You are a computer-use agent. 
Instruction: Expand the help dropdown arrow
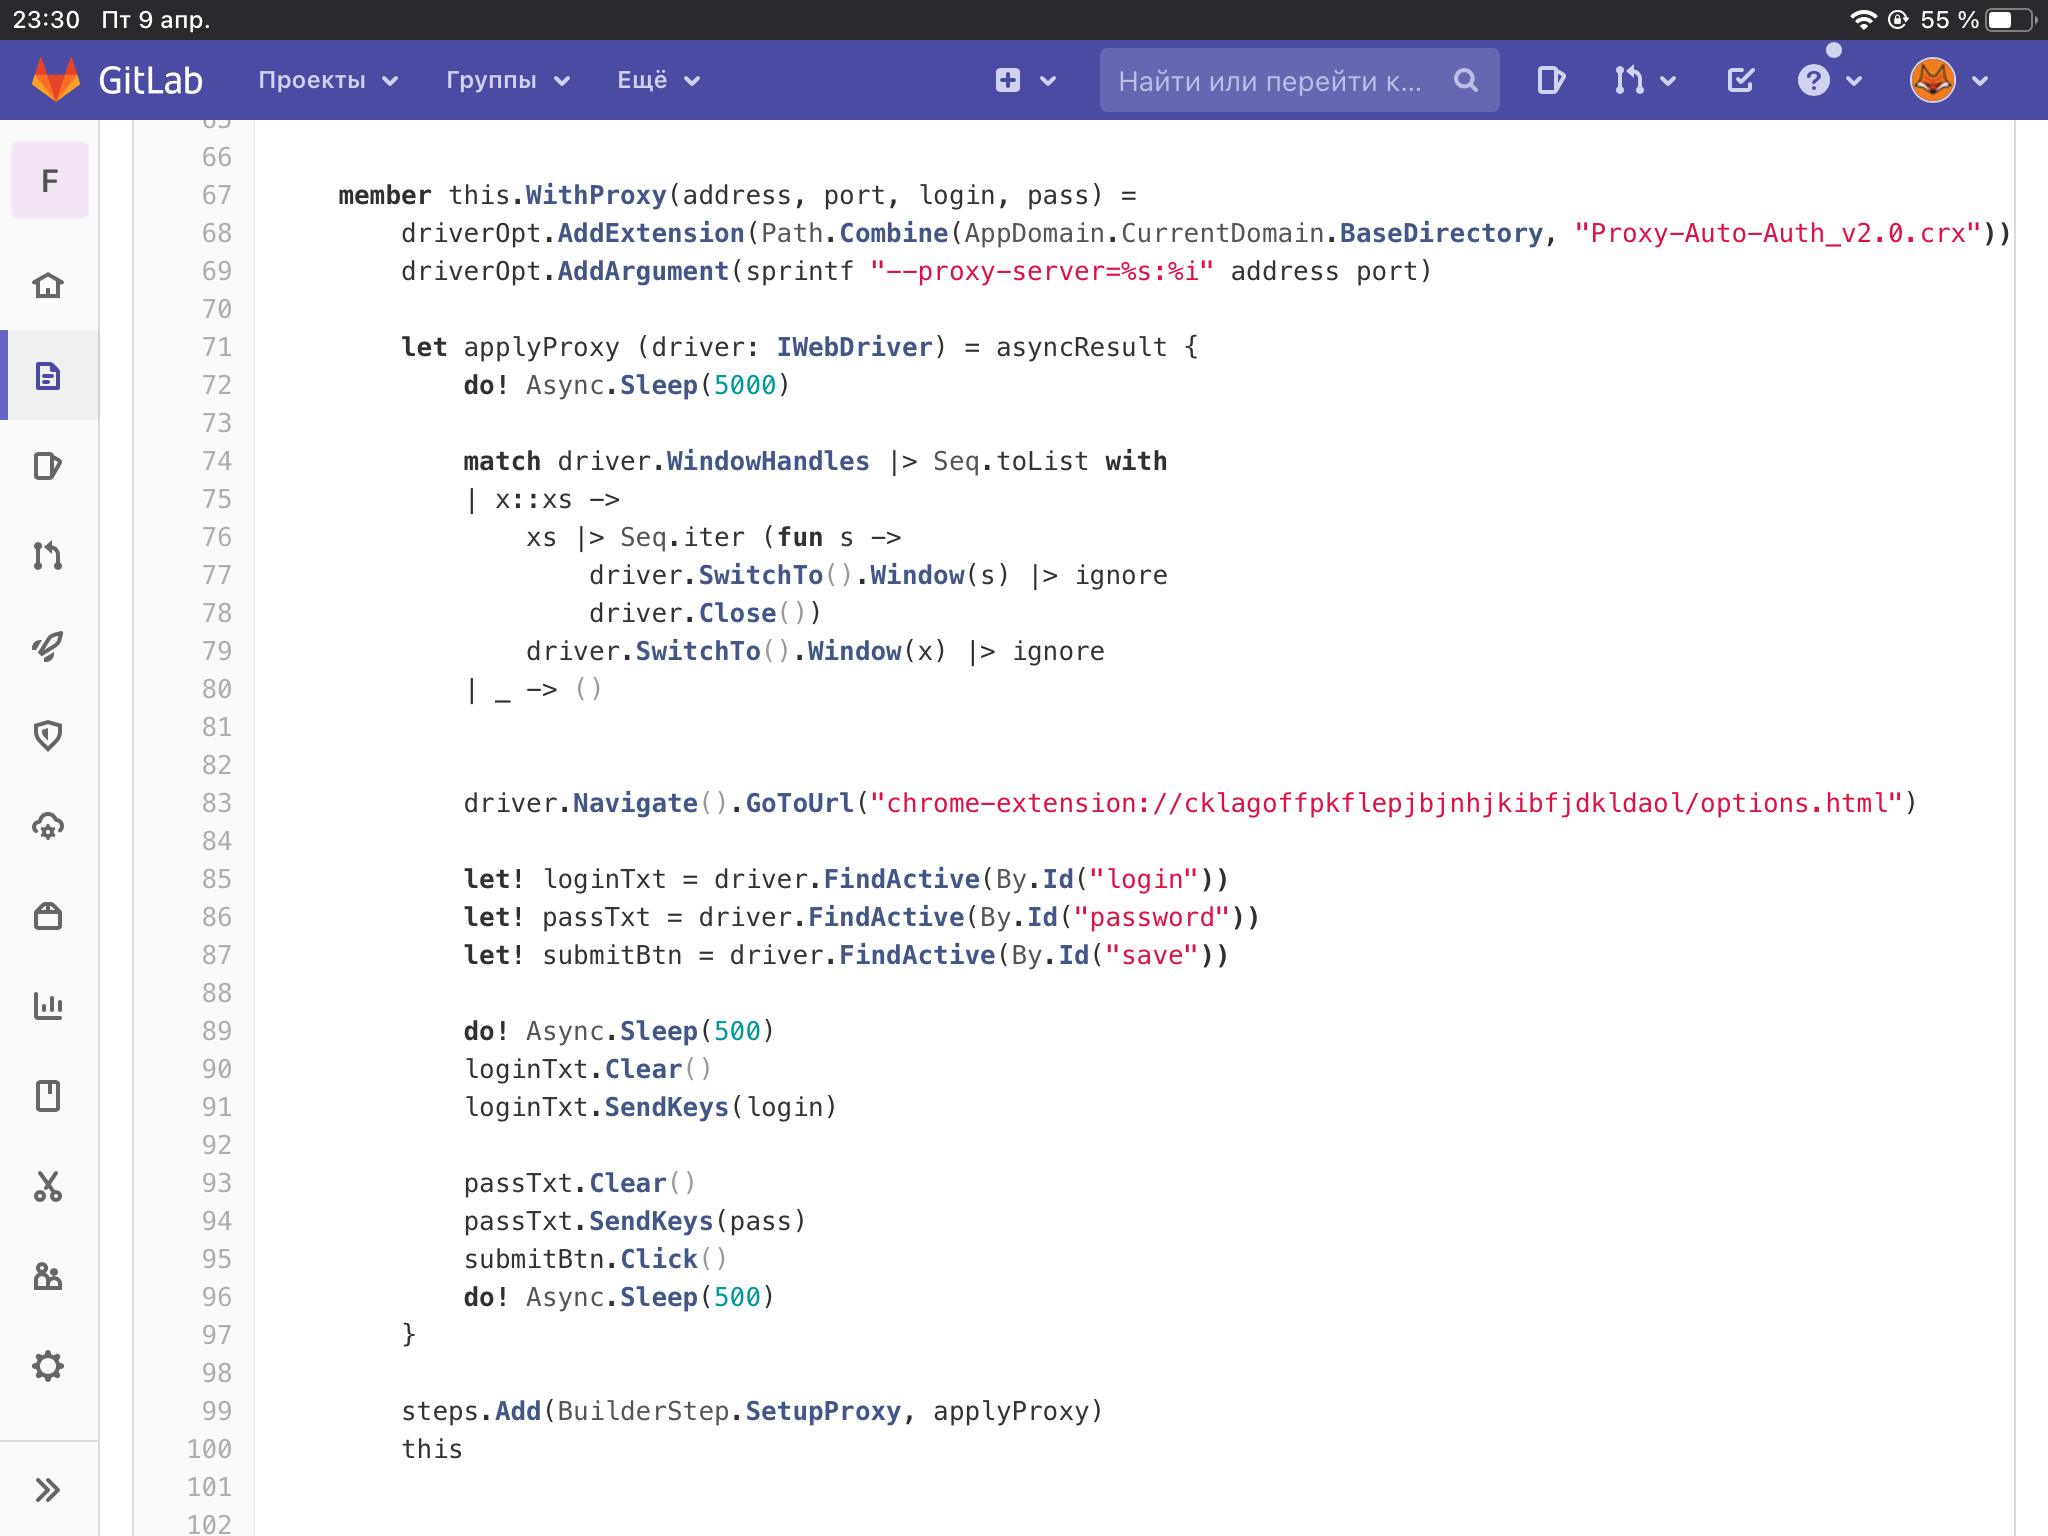[1855, 81]
